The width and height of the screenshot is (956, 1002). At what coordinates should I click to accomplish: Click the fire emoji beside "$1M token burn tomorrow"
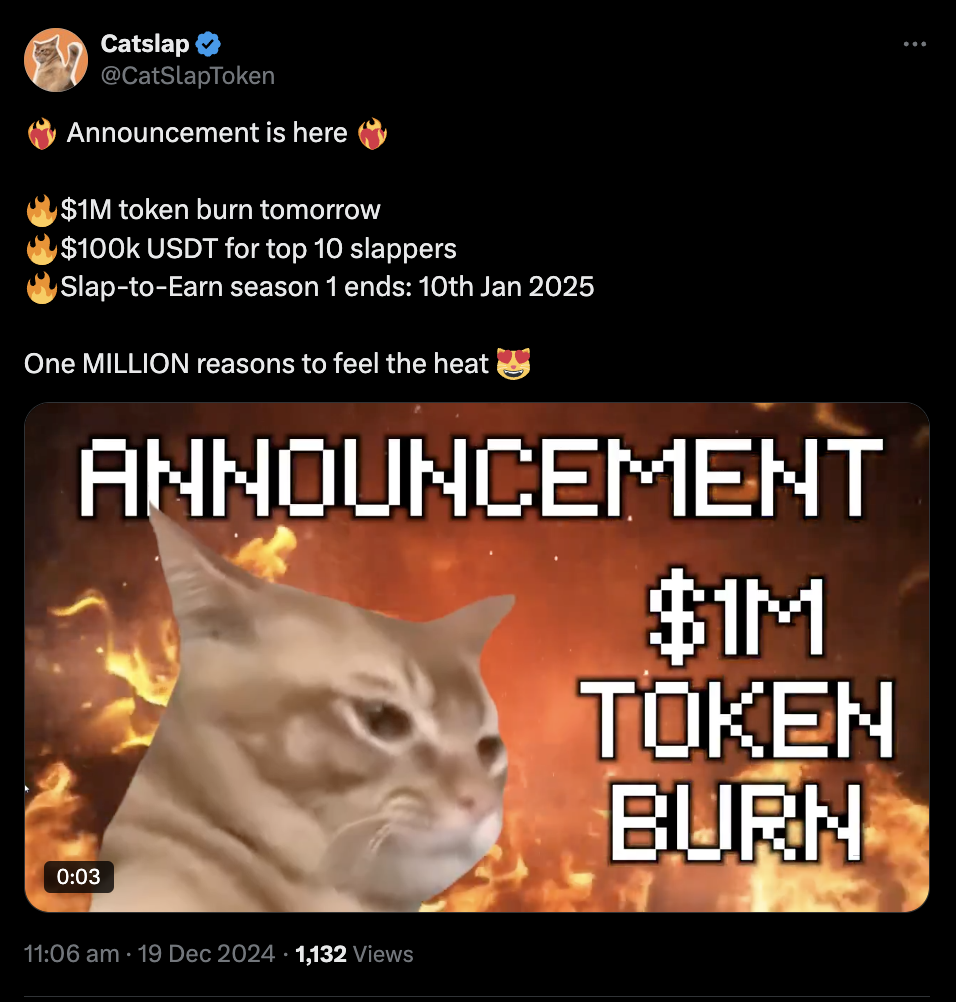pyautogui.click(x=42, y=210)
